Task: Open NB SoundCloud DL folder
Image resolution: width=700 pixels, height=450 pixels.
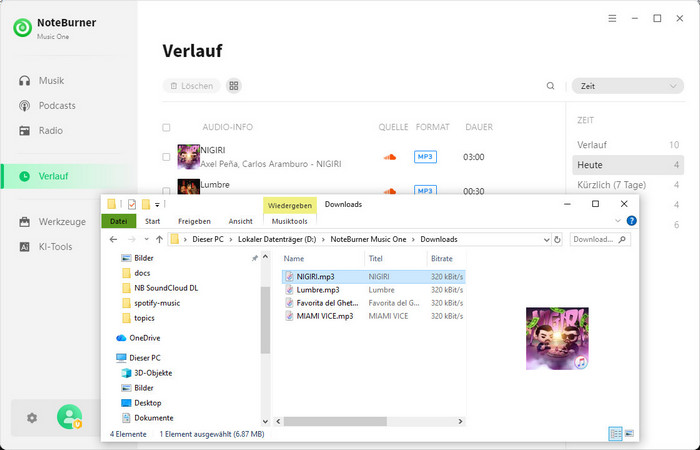Action: coord(160,288)
